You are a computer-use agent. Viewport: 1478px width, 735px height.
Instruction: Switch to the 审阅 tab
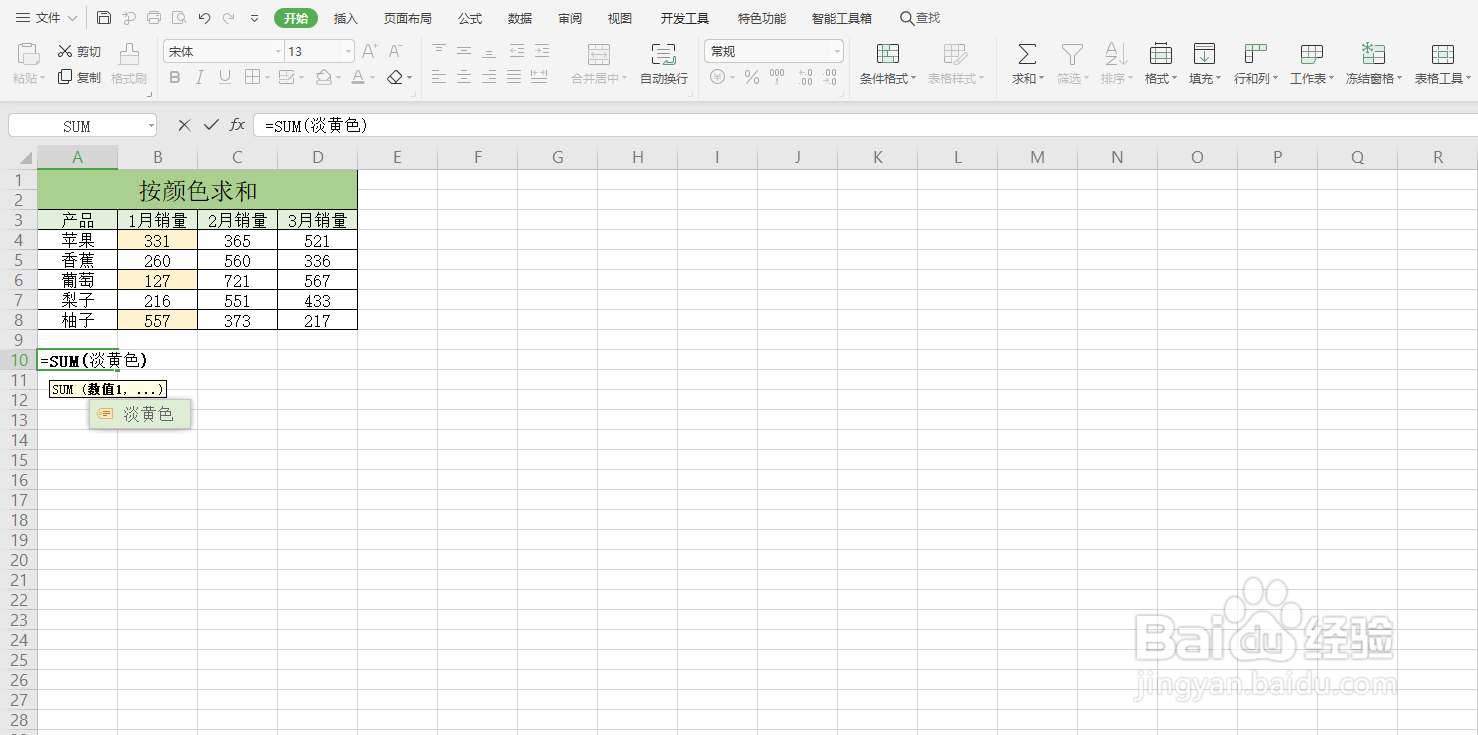pyautogui.click(x=570, y=18)
